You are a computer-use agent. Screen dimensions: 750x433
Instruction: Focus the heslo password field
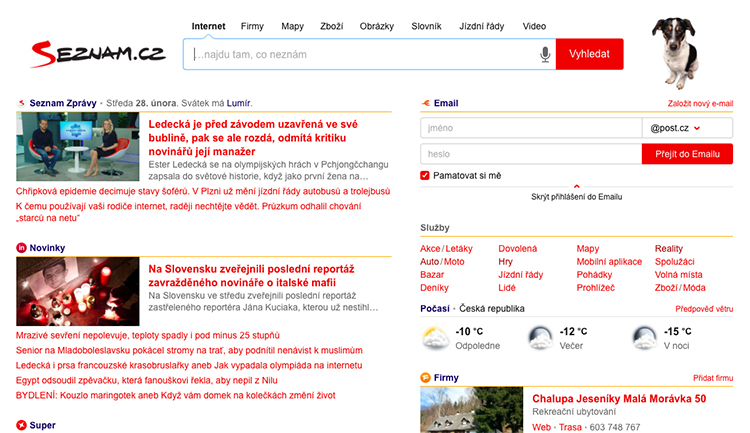pos(530,154)
